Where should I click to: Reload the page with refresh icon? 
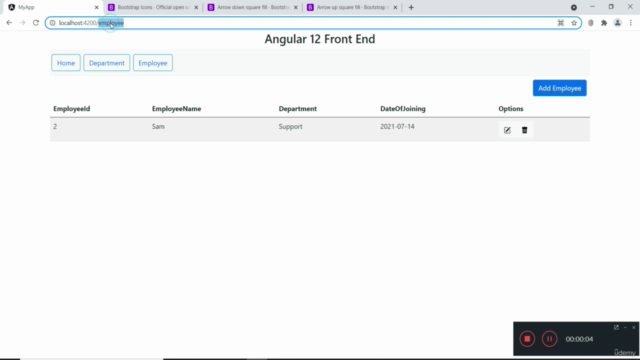pos(36,23)
